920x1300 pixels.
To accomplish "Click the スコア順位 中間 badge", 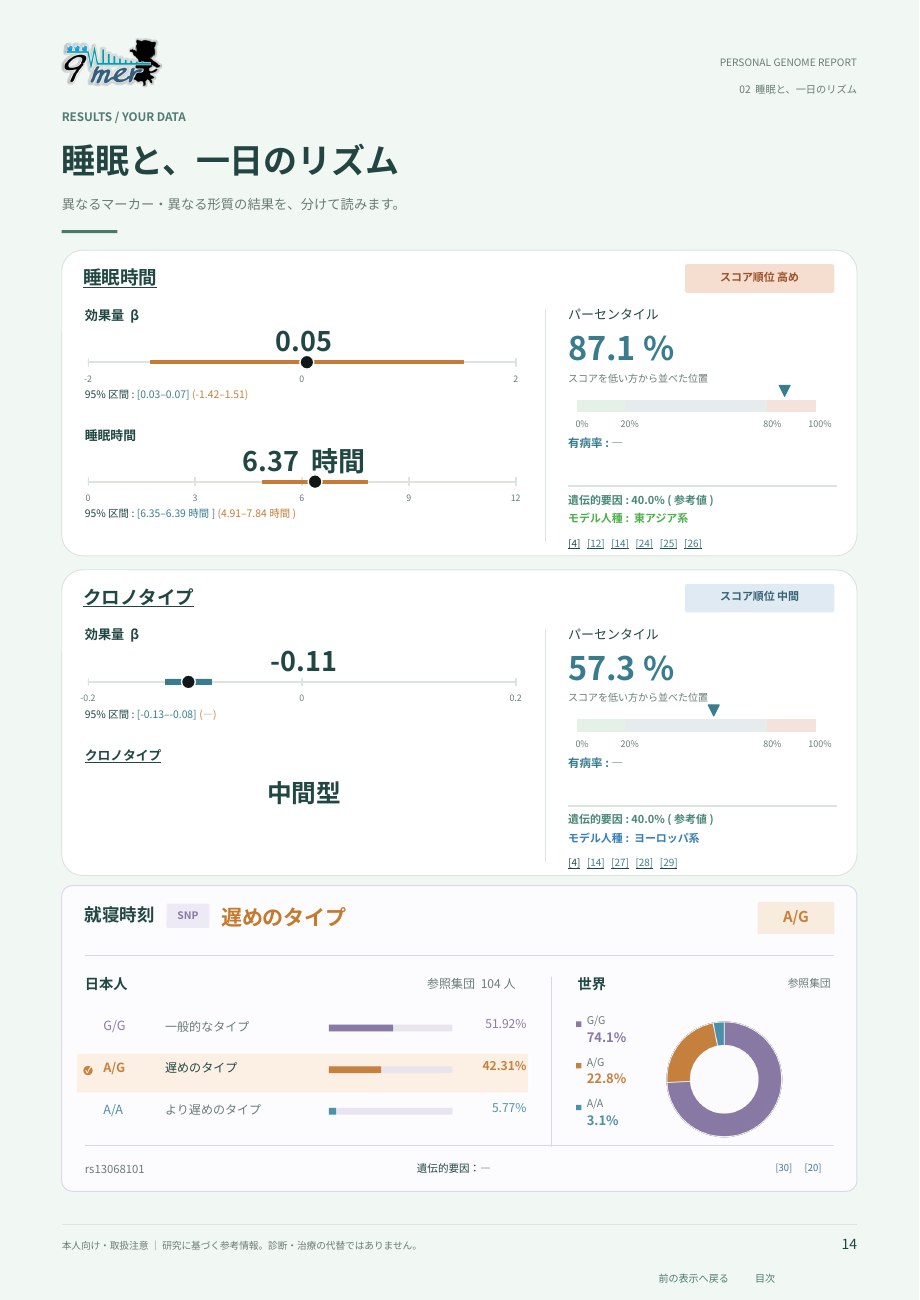I will (759, 597).
